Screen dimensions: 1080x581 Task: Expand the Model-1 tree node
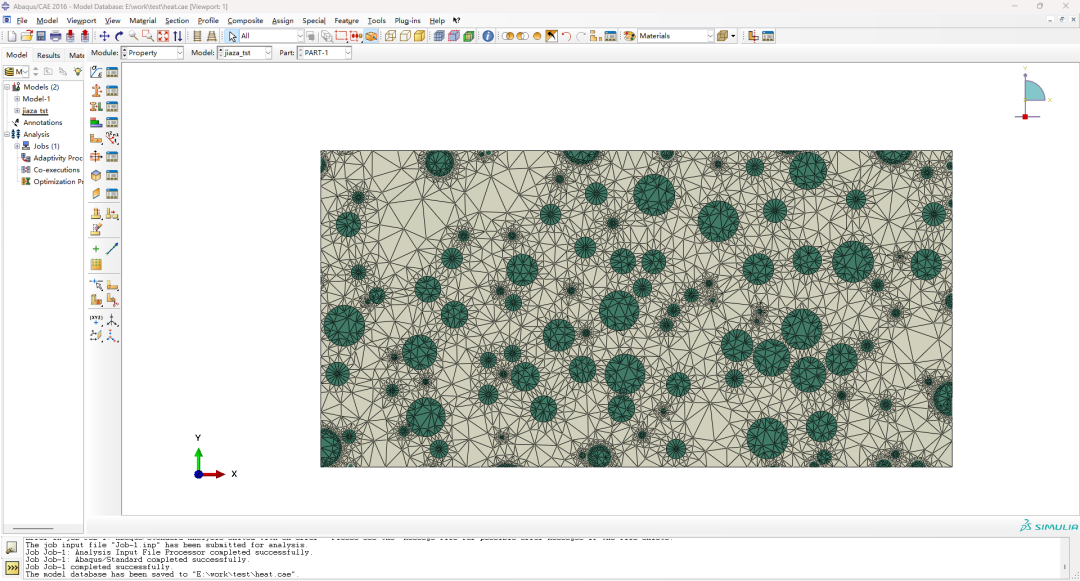[17, 98]
